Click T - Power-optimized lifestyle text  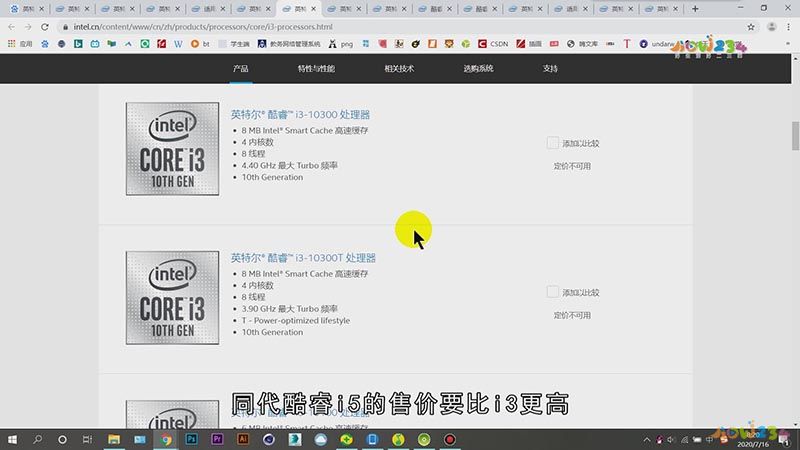point(295,320)
